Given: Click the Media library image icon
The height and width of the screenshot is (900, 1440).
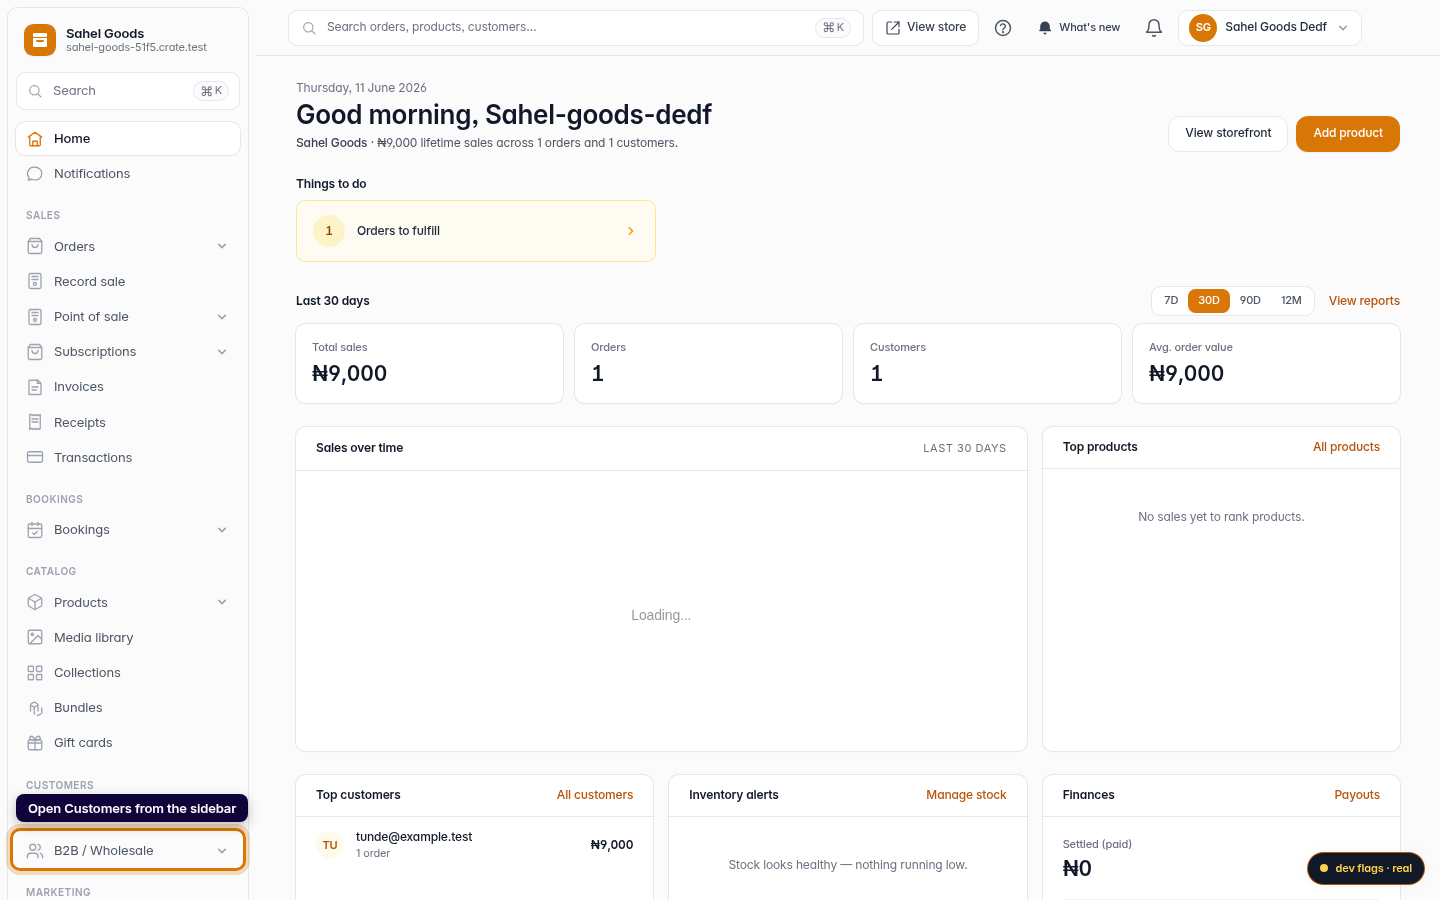Looking at the screenshot, I should [x=35, y=637].
